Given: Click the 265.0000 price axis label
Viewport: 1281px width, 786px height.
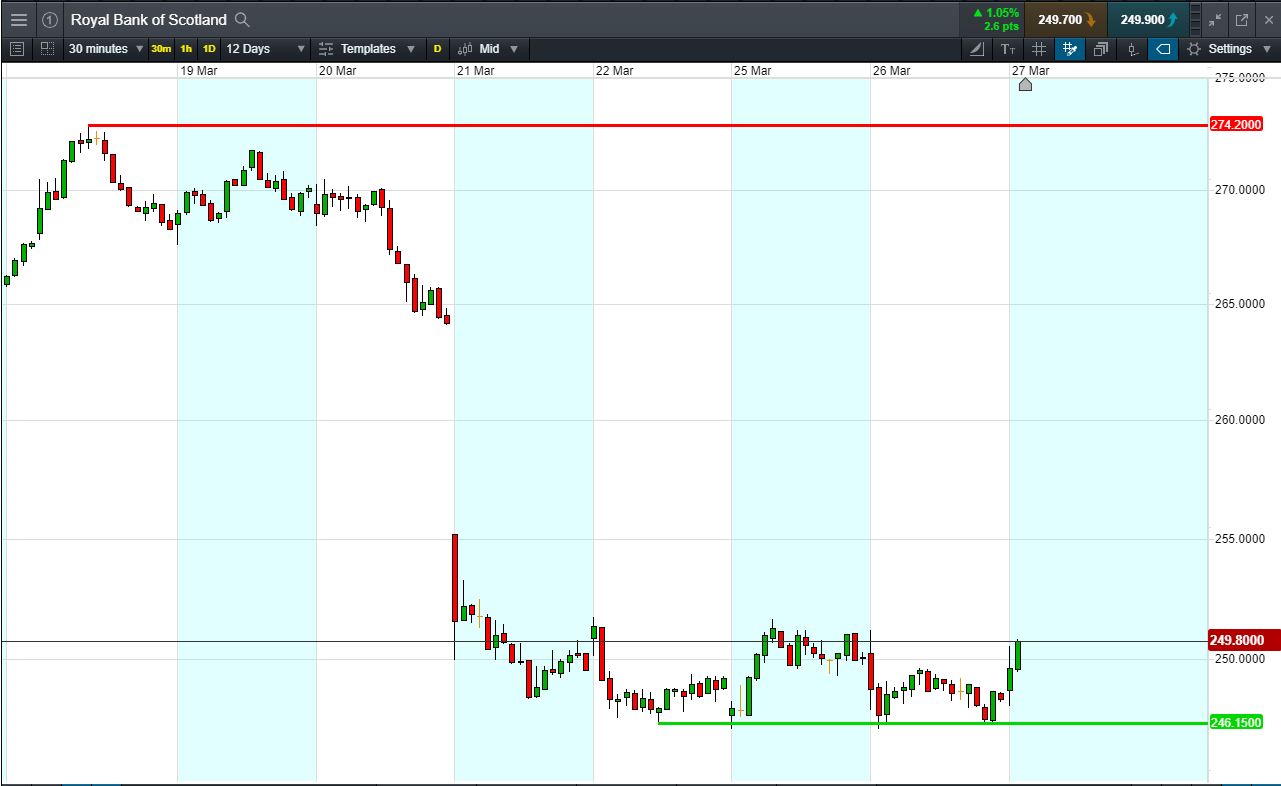Looking at the screenshot, I should point(1239,304).
